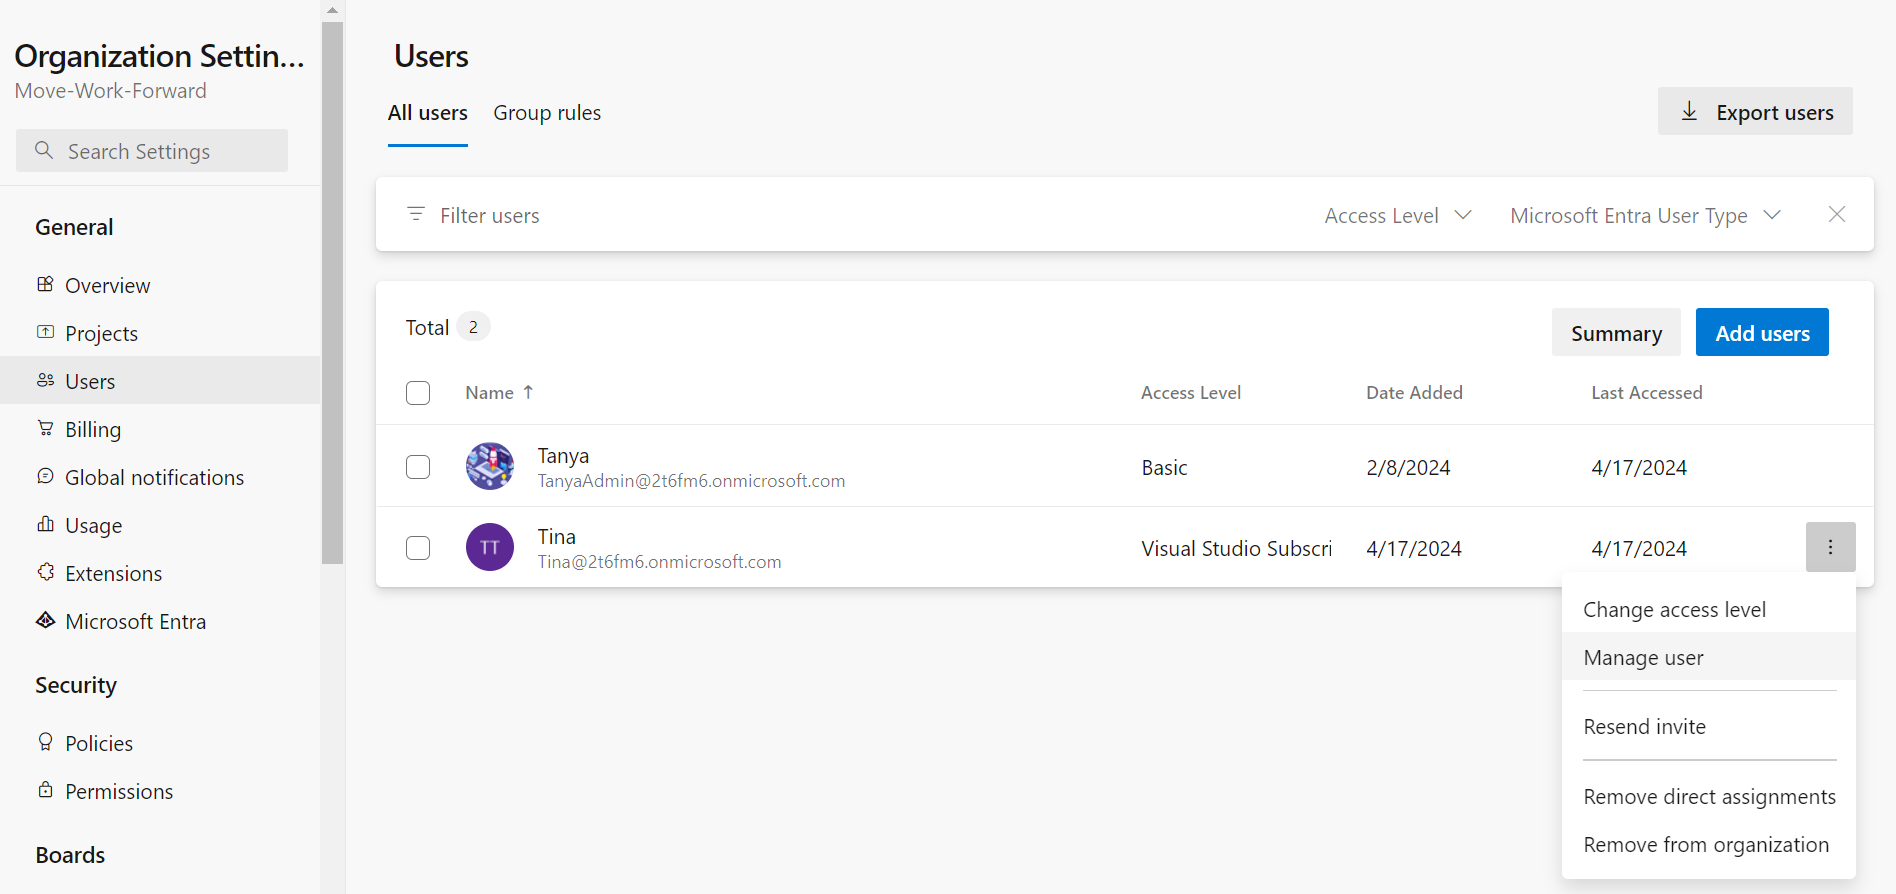Tick the select-all checkbox in header
The height and width of the screenshot is (894, 1896).
pyautogui.click(x=418, y=393)
